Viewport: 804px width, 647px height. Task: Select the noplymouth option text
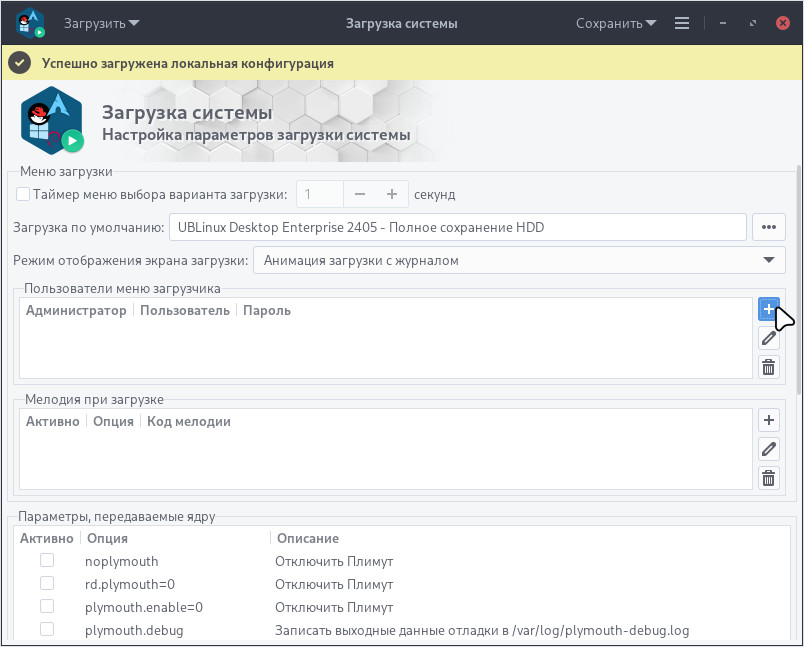(122, 561)
